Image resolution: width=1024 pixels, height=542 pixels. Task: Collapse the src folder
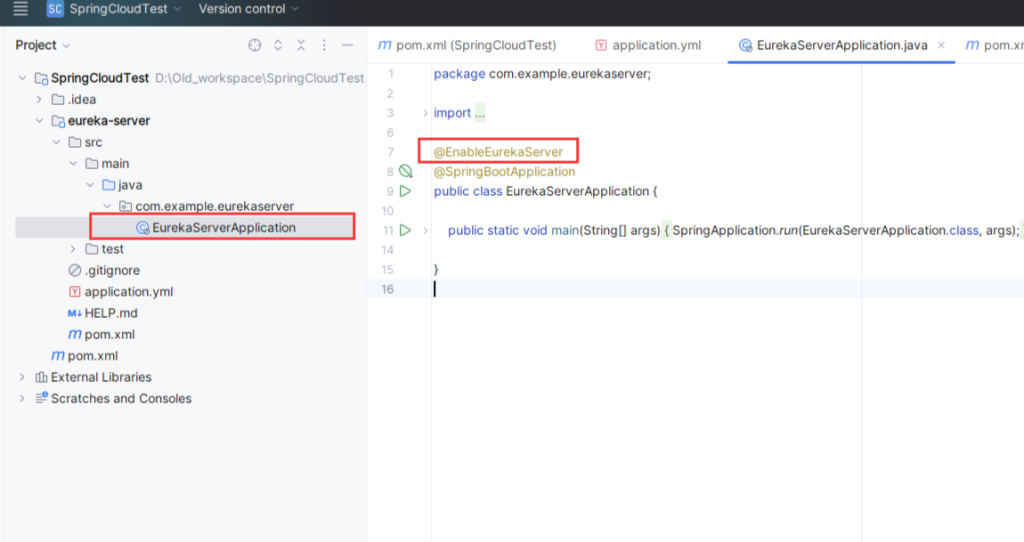click(x=56, y=142)
